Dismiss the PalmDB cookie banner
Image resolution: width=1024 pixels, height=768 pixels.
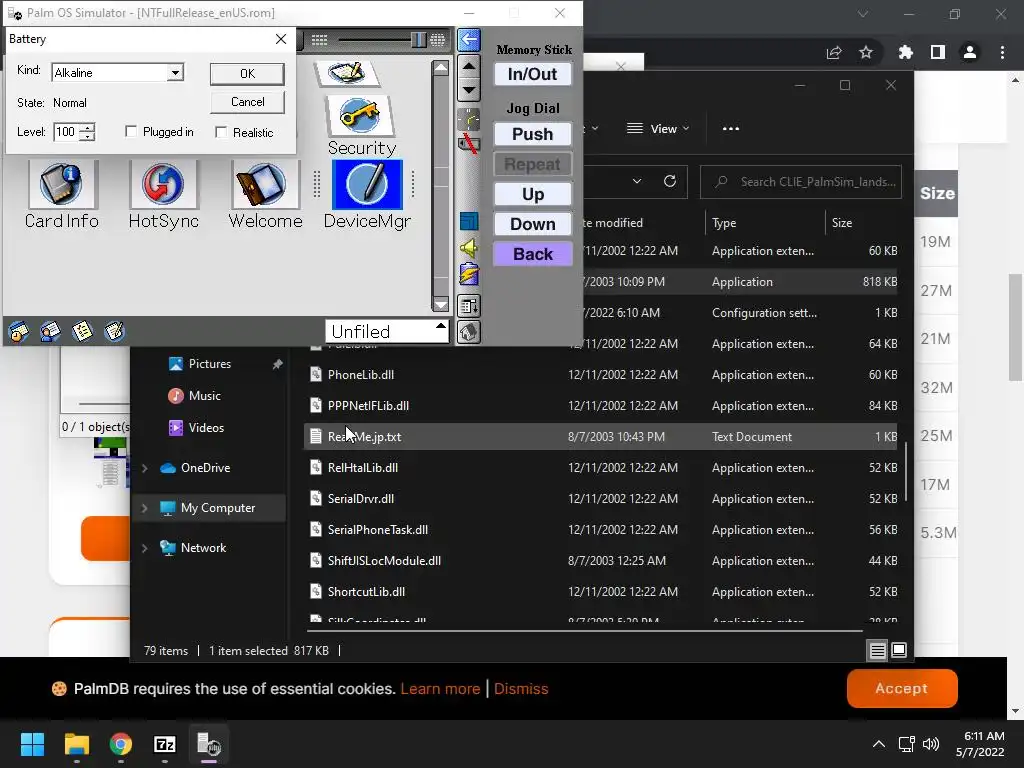(x=520, y=689)
